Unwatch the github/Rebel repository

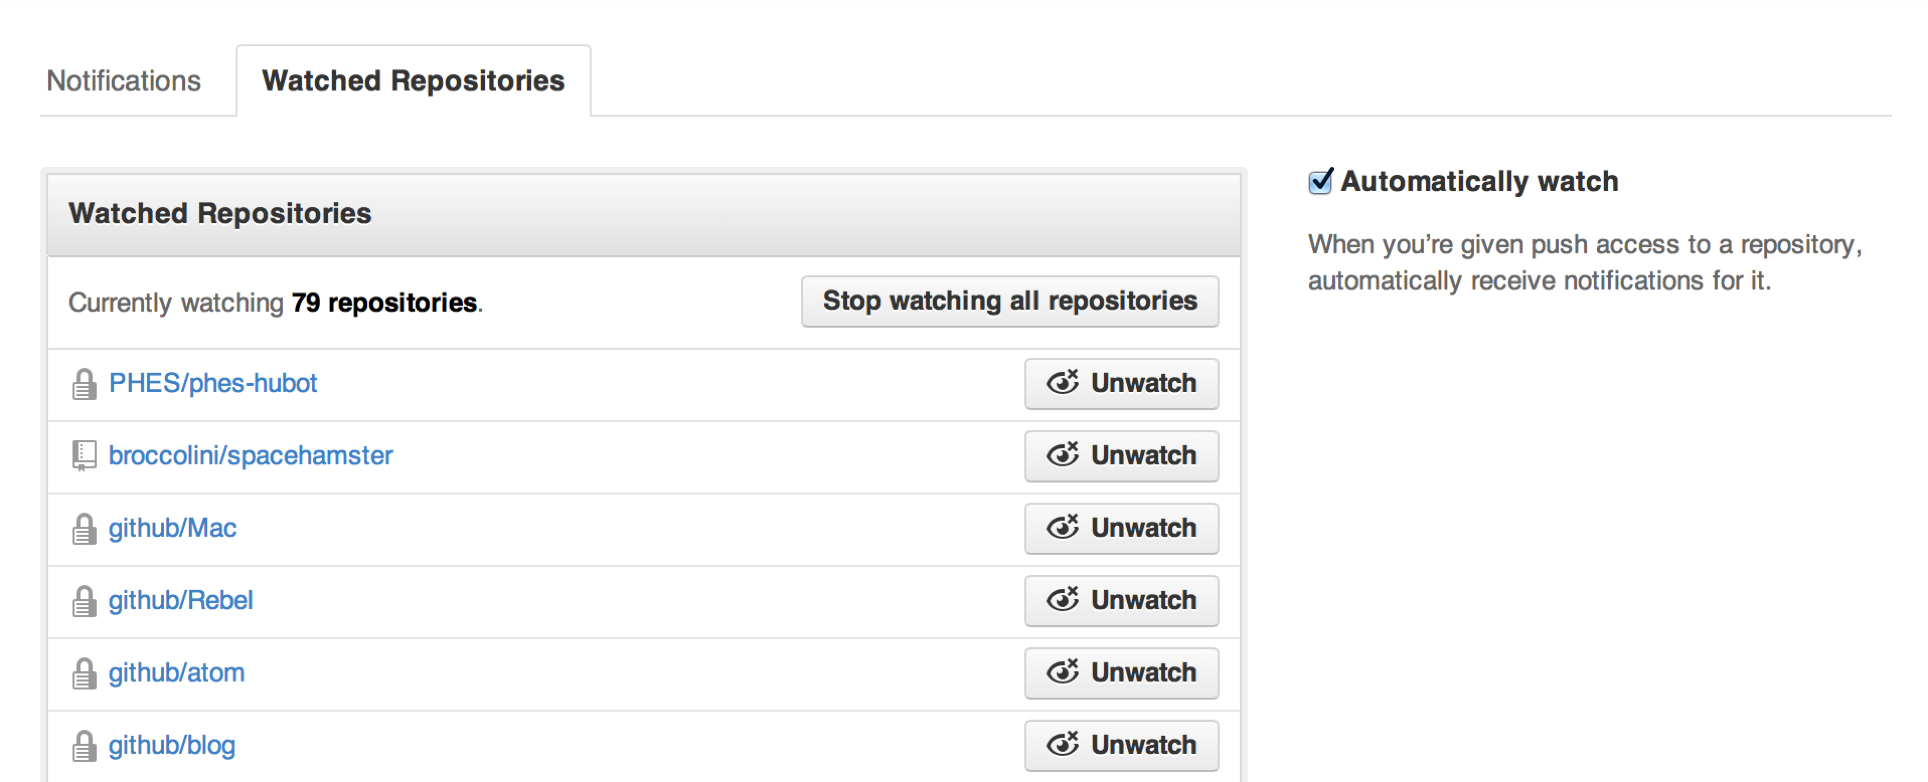click(1121, 601)
